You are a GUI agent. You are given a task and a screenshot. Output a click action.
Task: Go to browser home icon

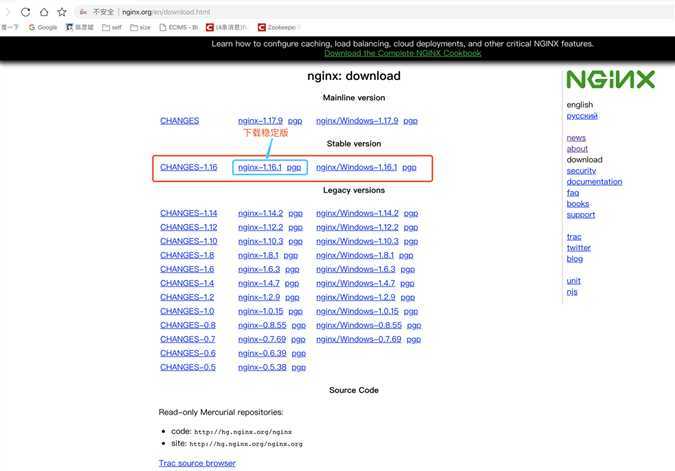(44, 12)
